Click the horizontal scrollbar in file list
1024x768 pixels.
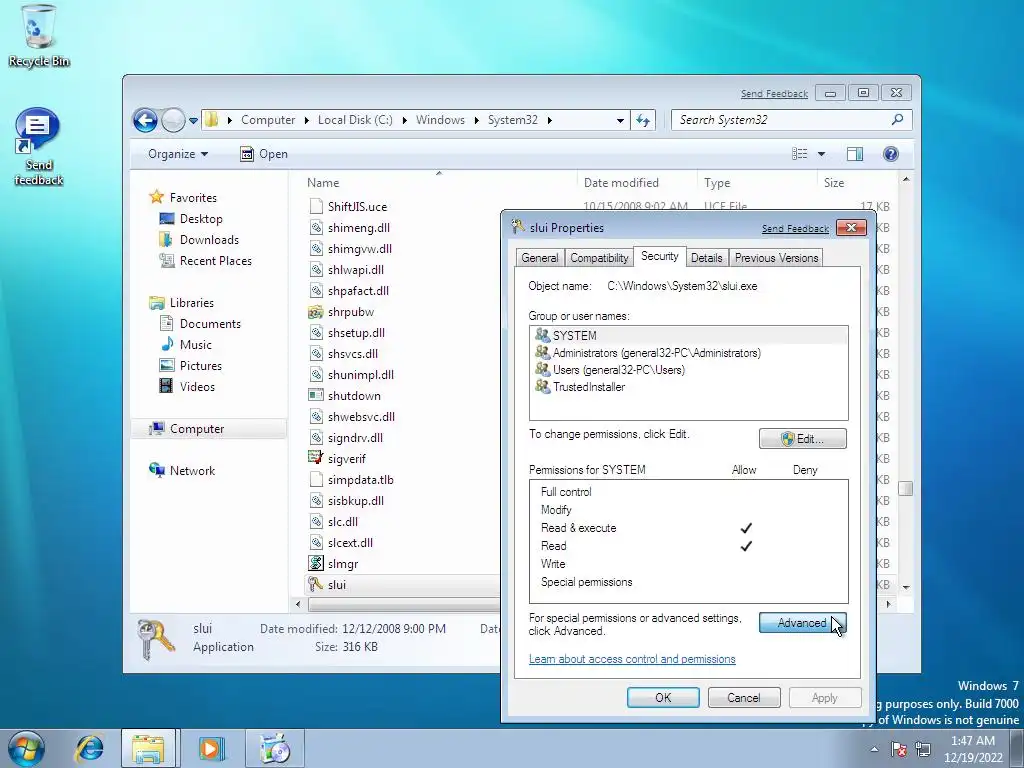[x=405, y=604]
